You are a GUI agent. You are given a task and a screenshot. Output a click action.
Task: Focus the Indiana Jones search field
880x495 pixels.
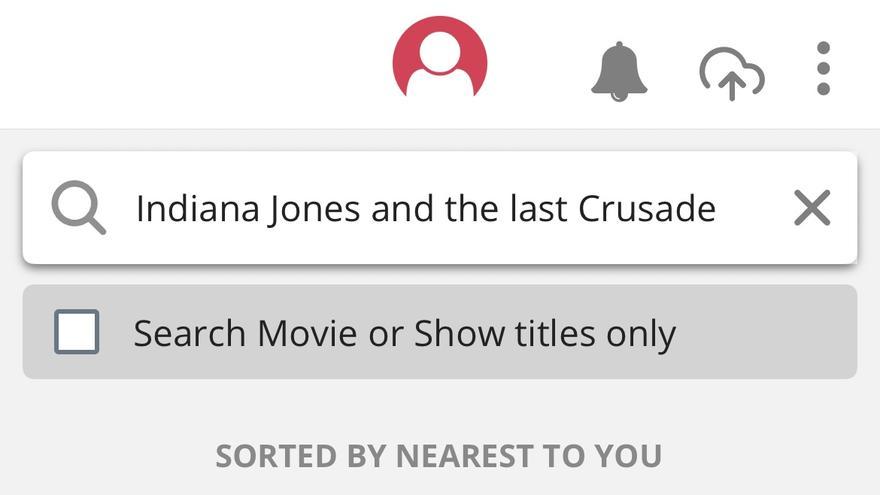tap(425, 208)
